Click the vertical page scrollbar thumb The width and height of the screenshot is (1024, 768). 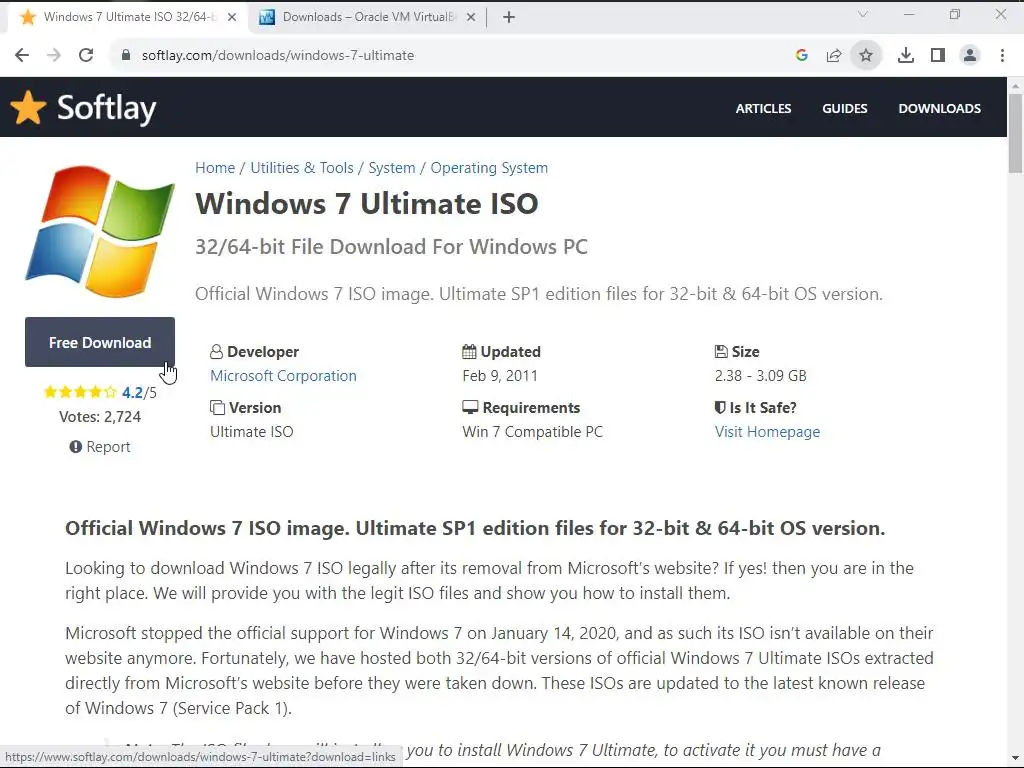click(1015, 133)
